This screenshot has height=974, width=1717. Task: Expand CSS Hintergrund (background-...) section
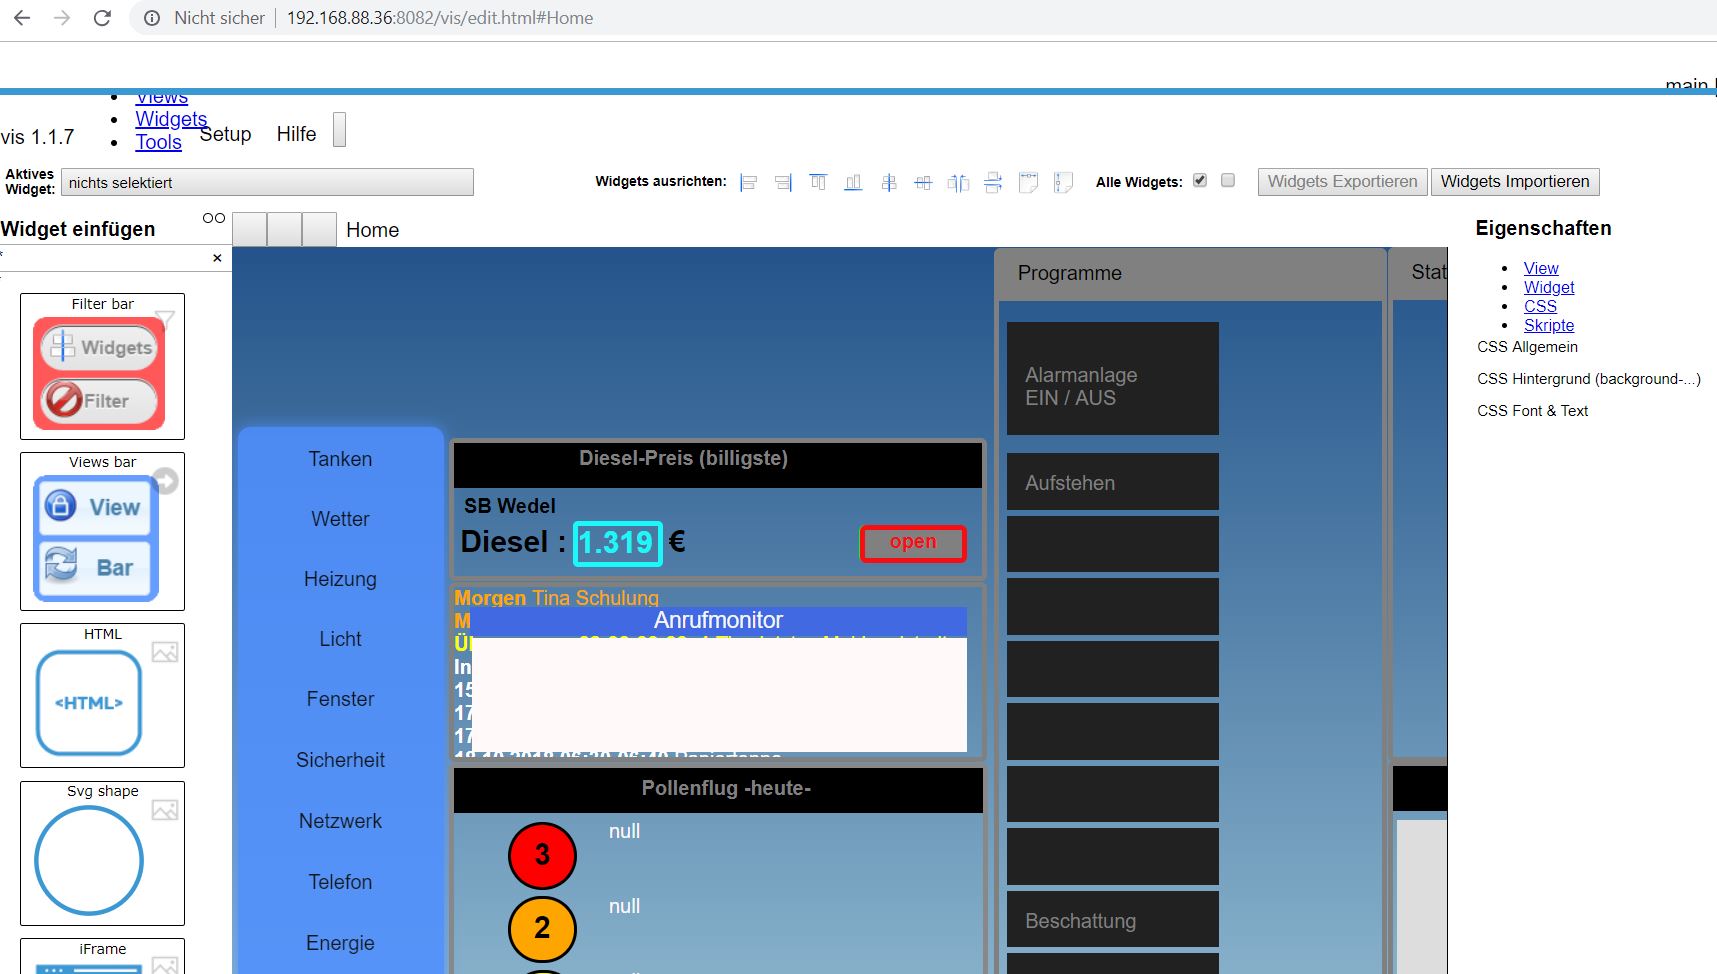click(x=1589, y=379)
